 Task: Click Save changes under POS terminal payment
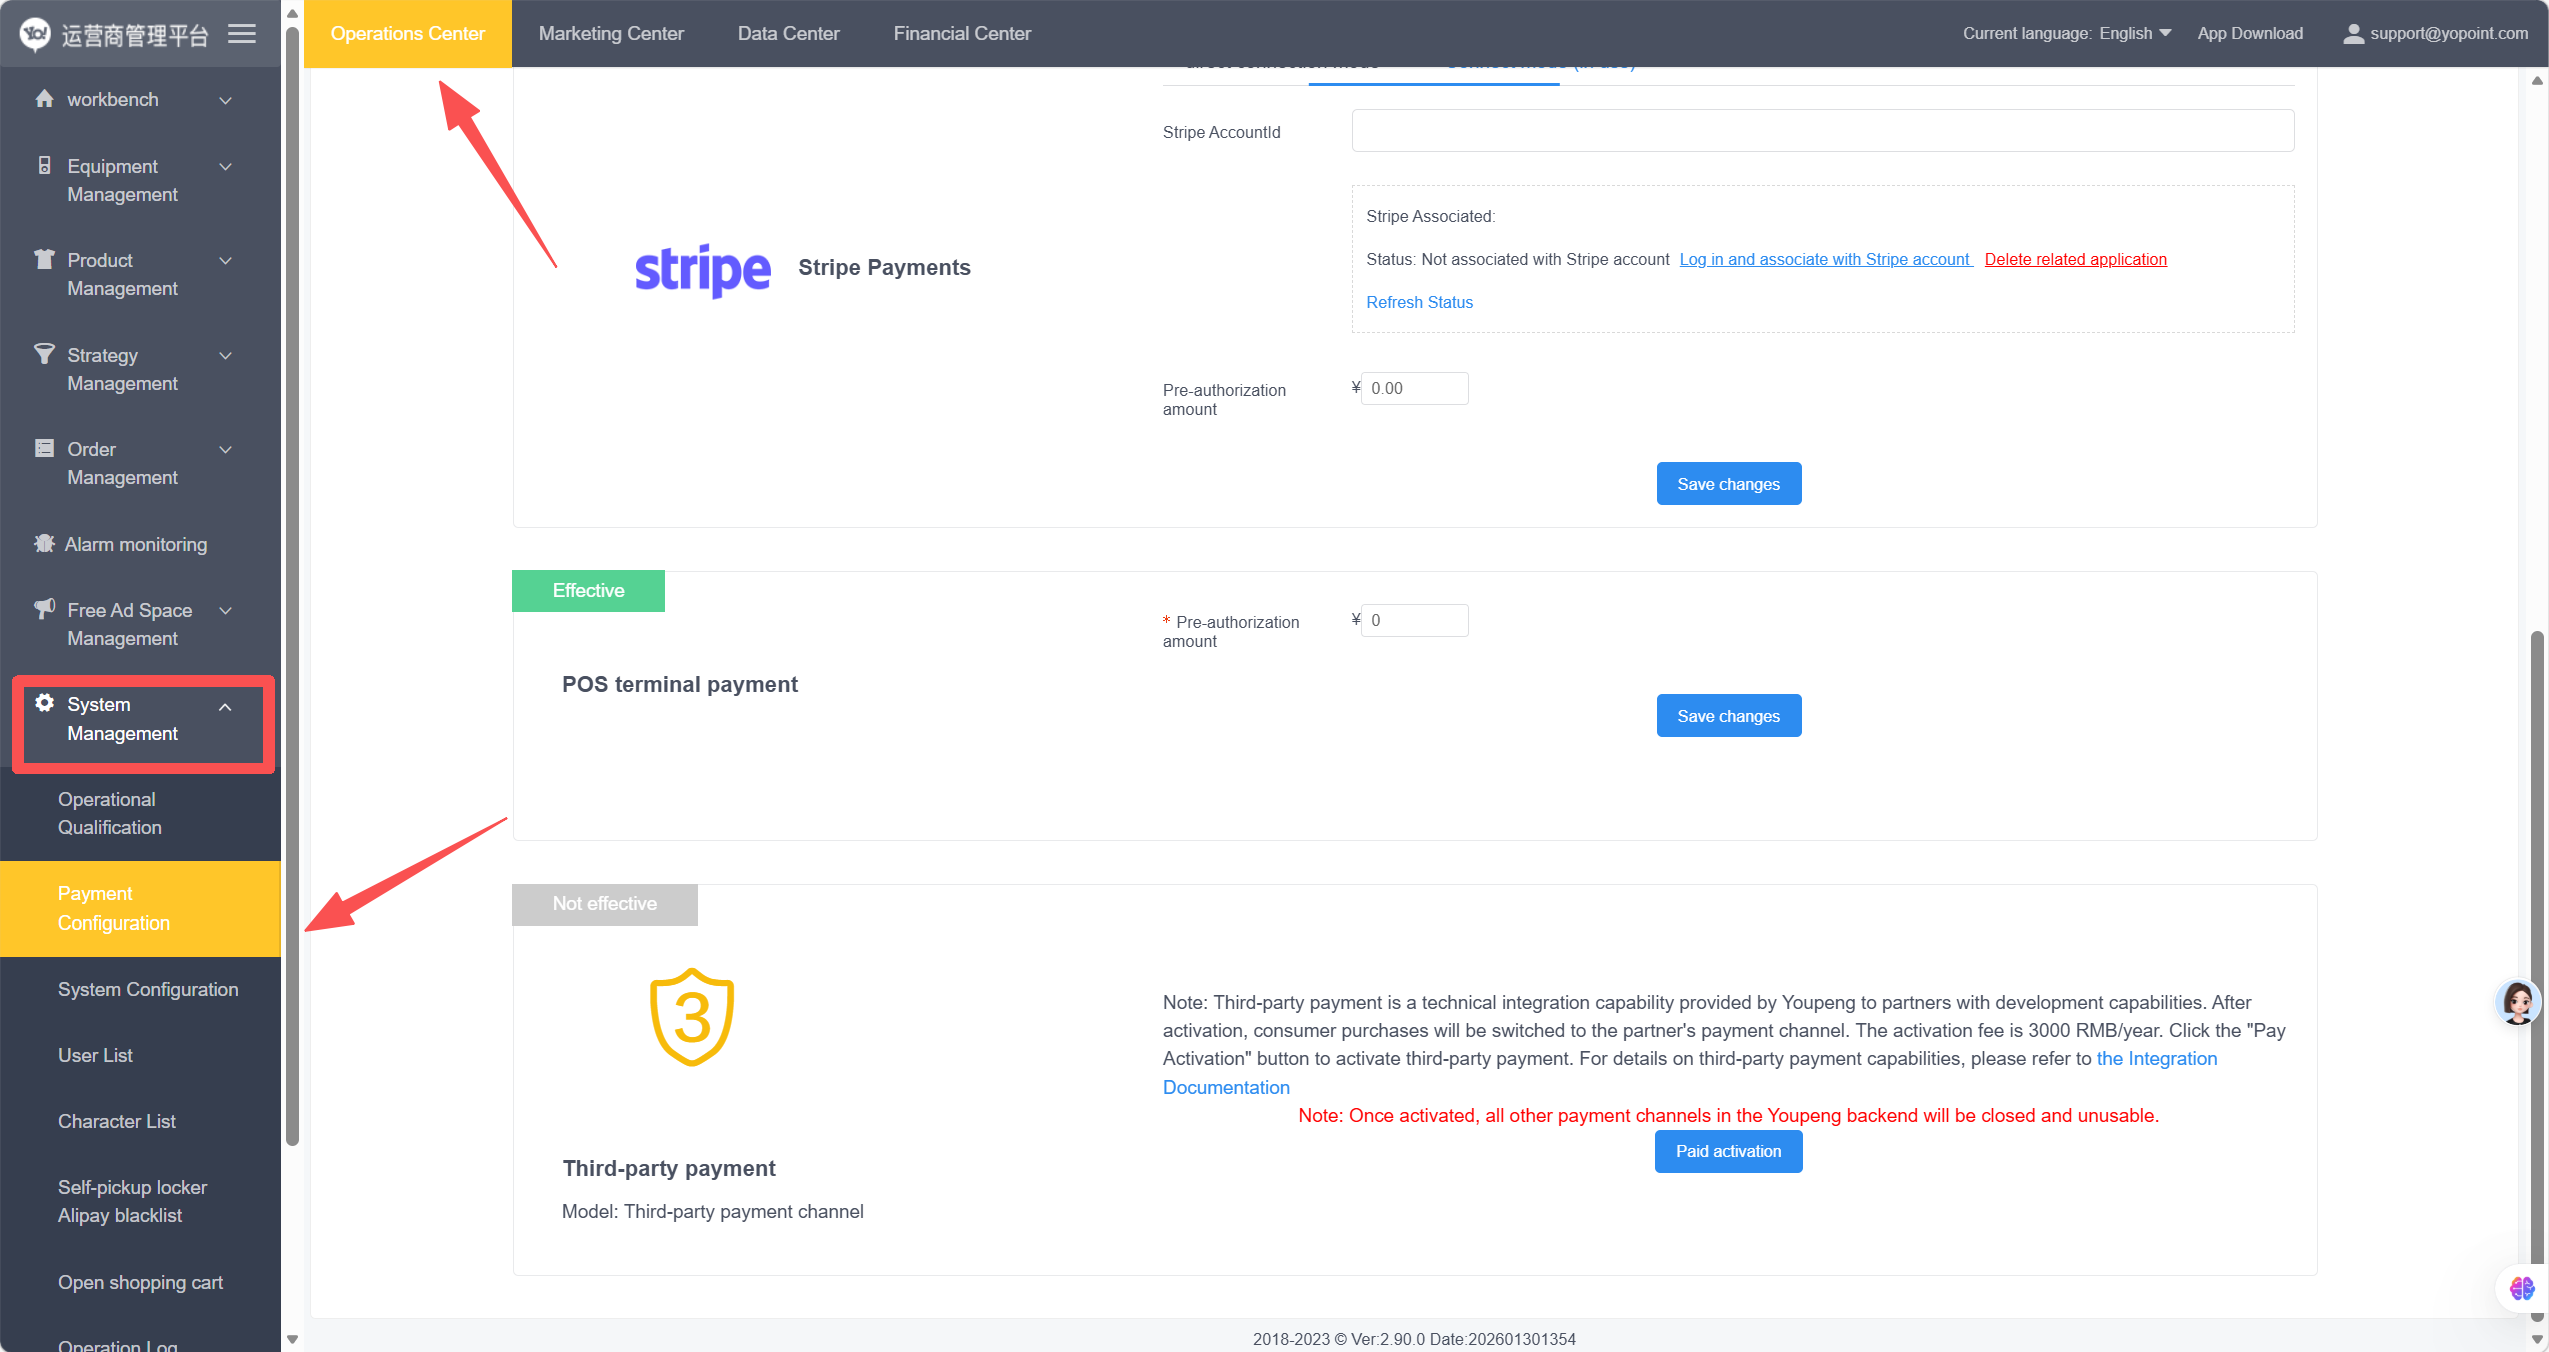coord(1728,716)
